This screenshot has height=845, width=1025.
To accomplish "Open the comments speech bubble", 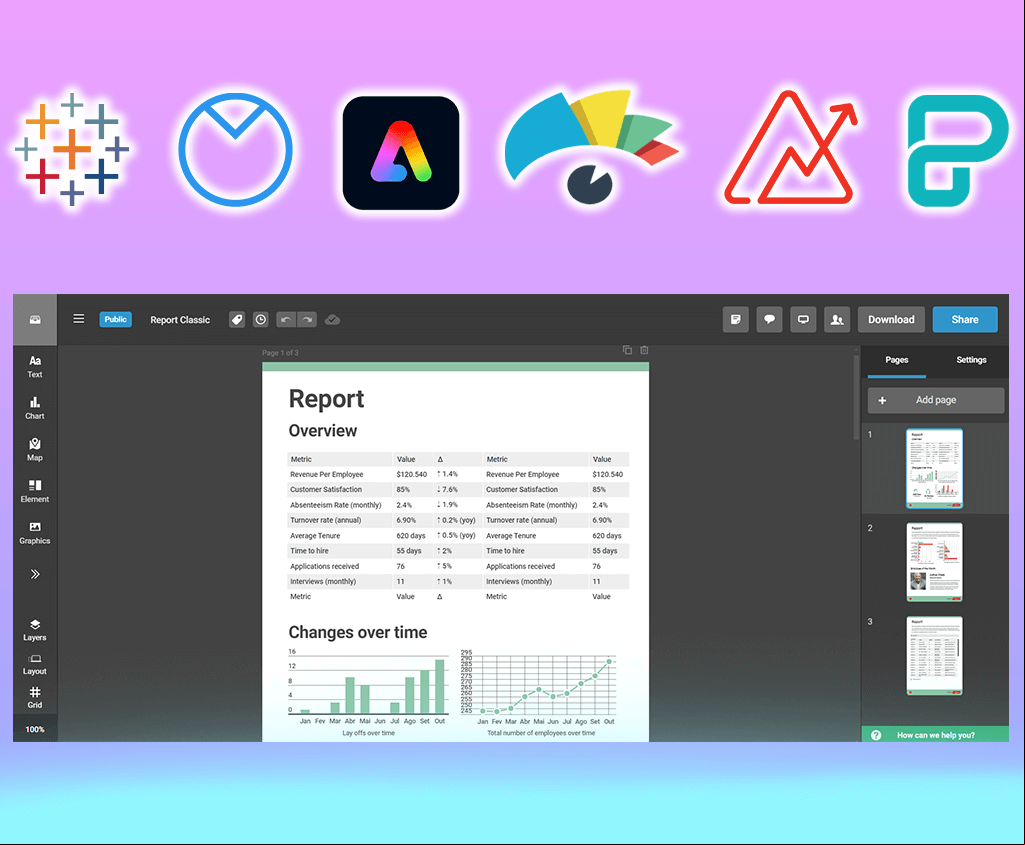I will (769, 320).
